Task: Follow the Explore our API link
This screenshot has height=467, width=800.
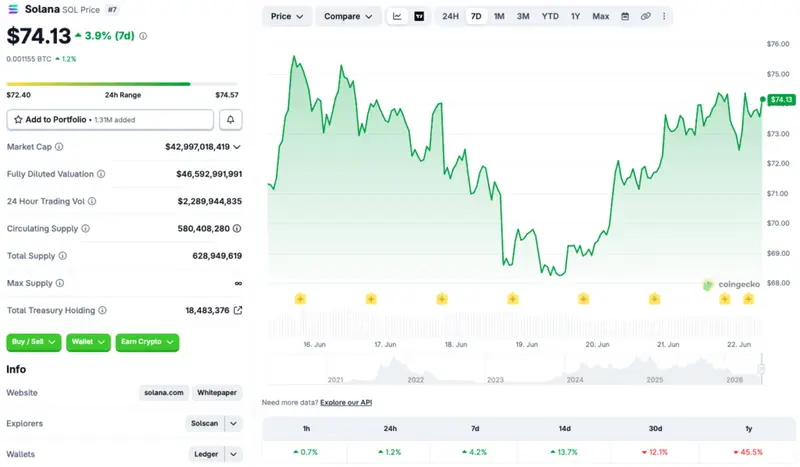Action: pyautogui.click(x=346, y=403)
